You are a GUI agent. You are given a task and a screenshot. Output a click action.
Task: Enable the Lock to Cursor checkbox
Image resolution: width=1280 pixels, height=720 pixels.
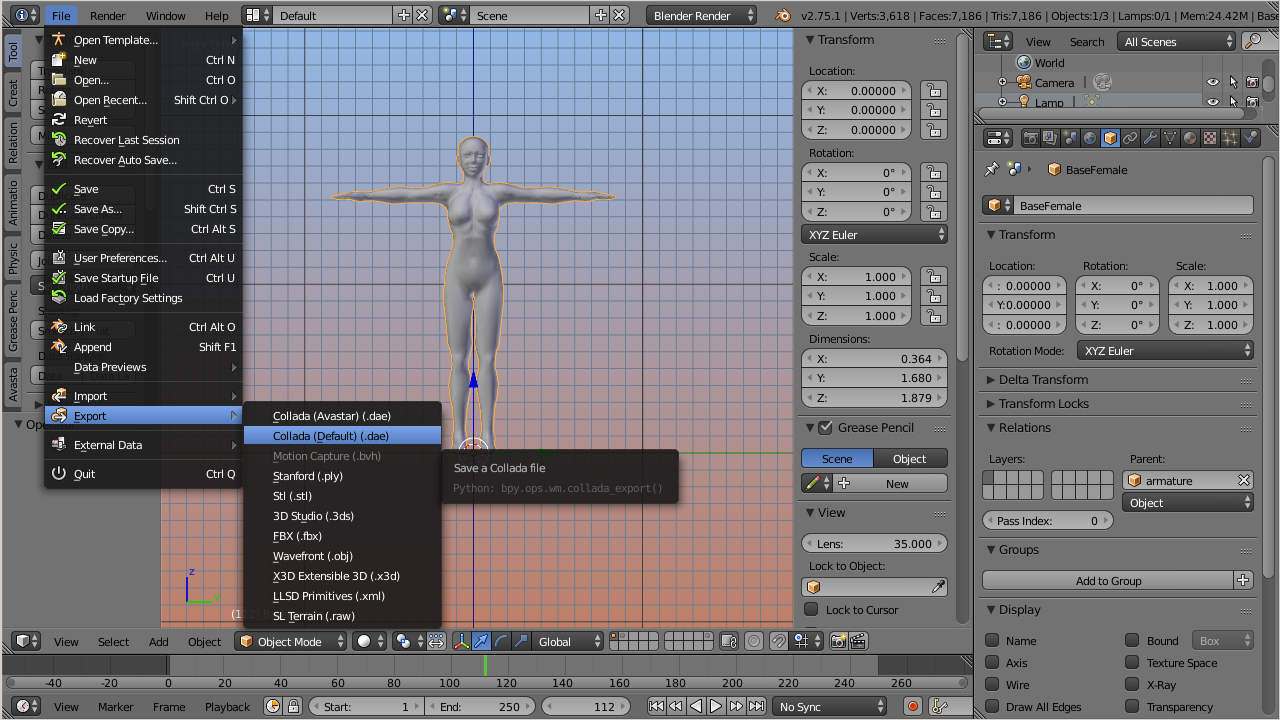(812, 610)
